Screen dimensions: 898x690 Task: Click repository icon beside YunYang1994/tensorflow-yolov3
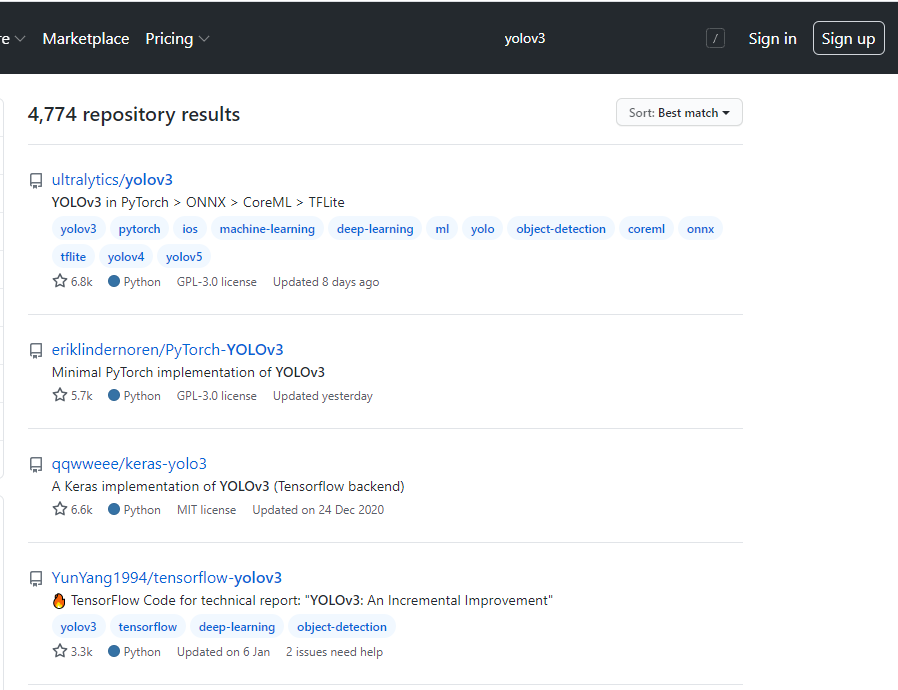point(36,579)
